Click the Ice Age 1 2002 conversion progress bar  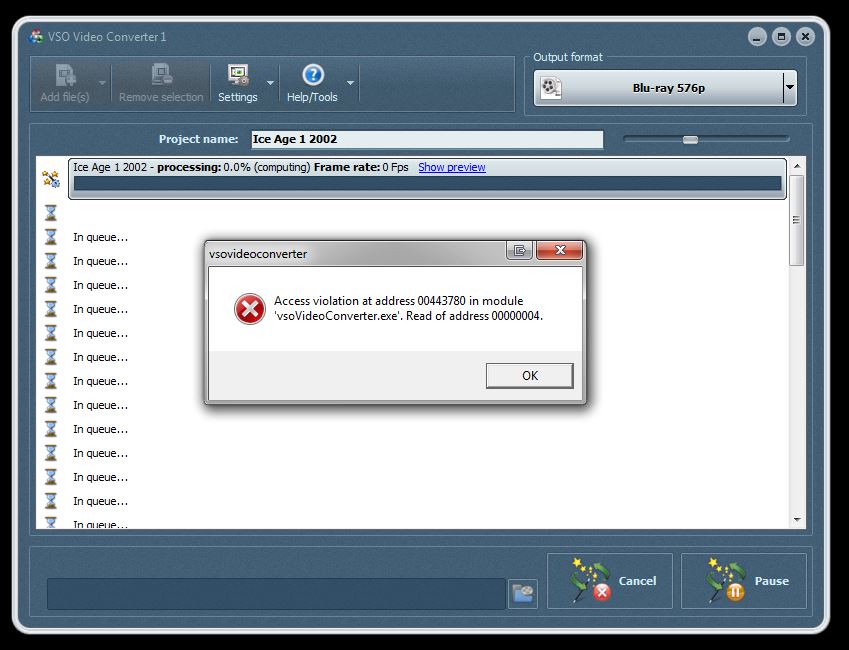coord(427,183)
